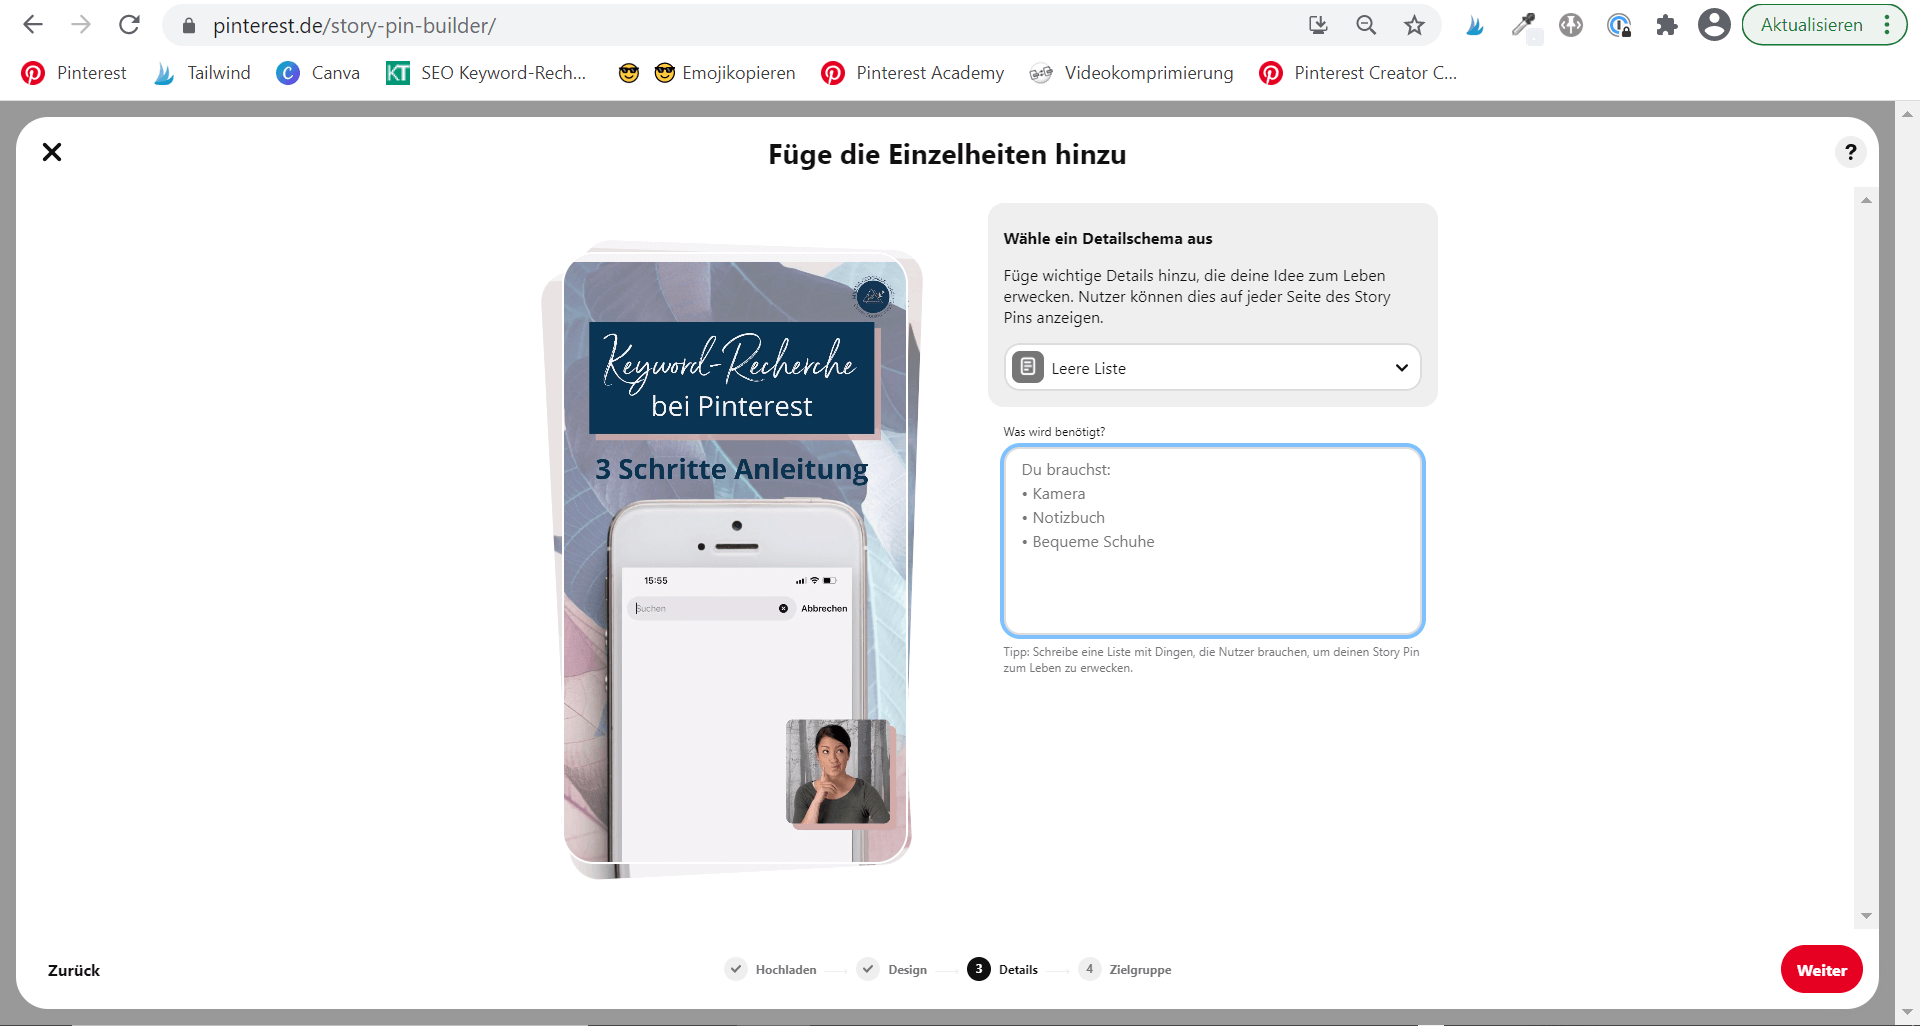Open the Chrome profile avatar

1714,25
